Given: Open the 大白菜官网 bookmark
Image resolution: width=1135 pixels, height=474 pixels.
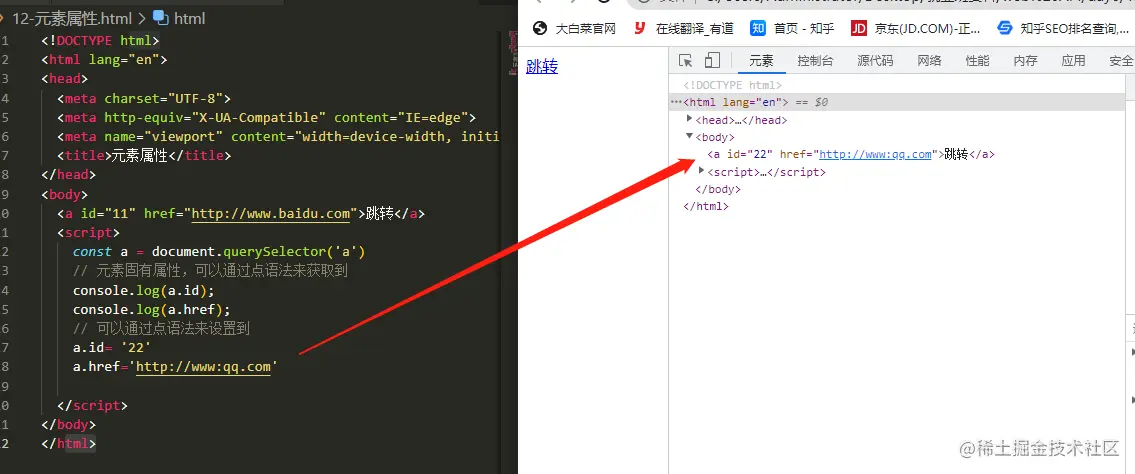Looking at the screenshot, I should (x=574, y=28).
